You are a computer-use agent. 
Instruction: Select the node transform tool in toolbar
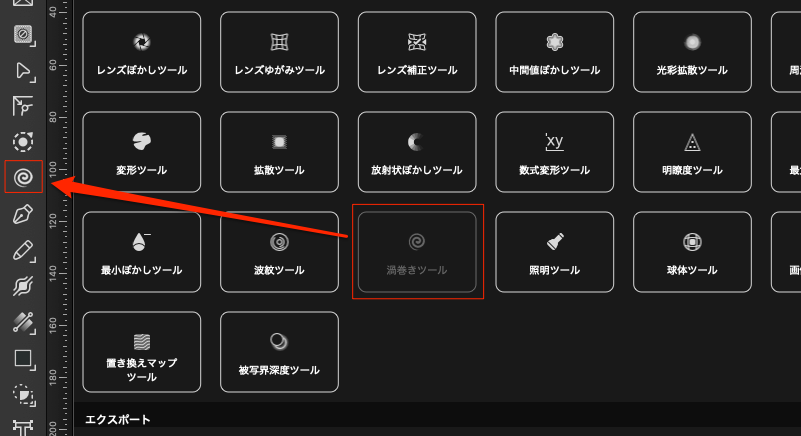(x=23, y=106)
